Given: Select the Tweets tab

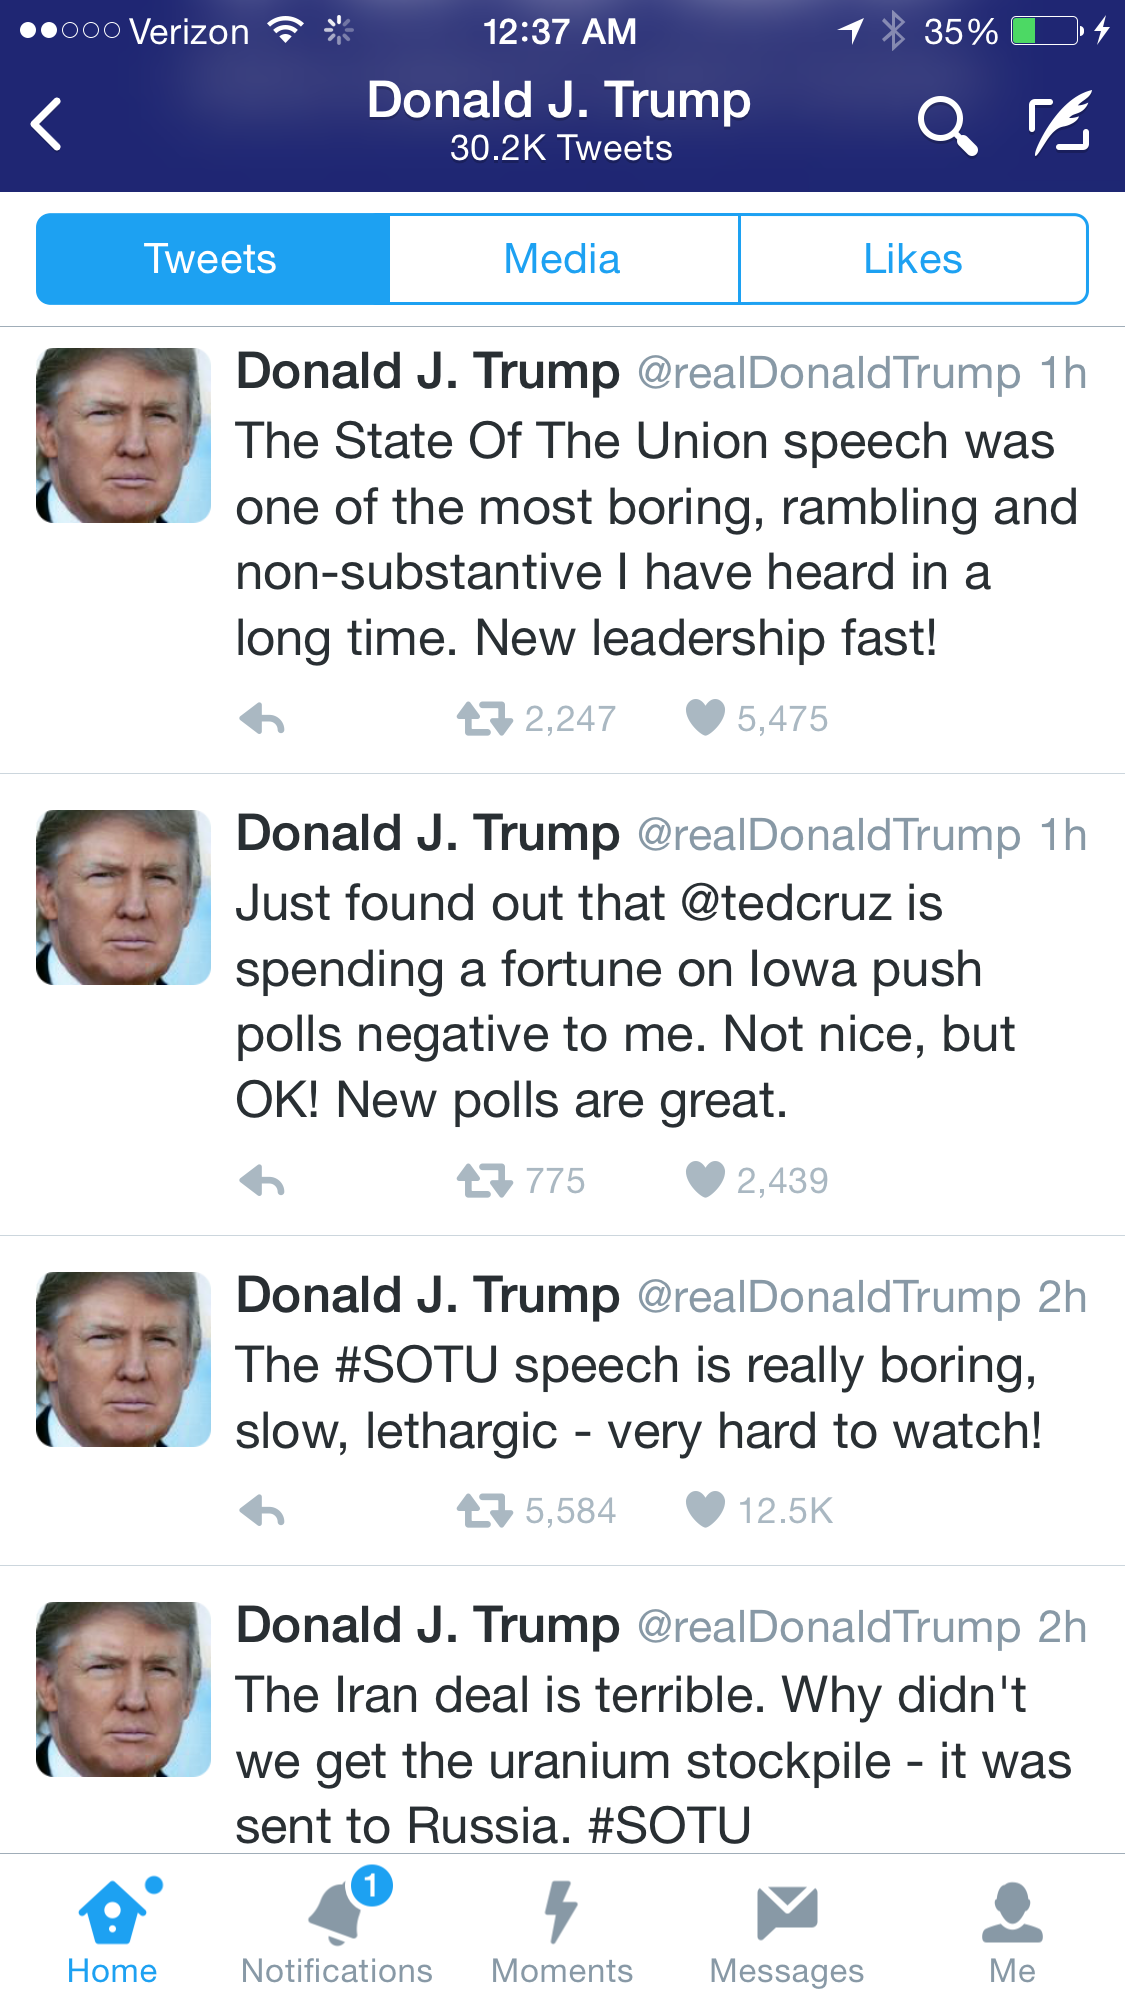Looking at the screenshot, I should [211, 259].
